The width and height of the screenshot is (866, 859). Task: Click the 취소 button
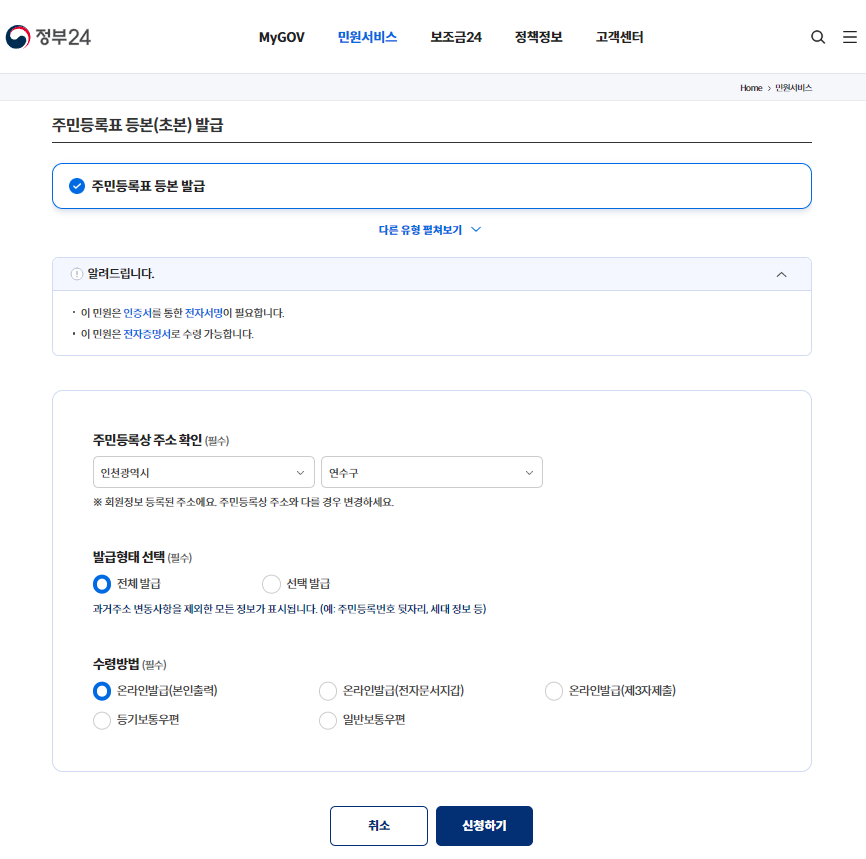click(379, 826)
